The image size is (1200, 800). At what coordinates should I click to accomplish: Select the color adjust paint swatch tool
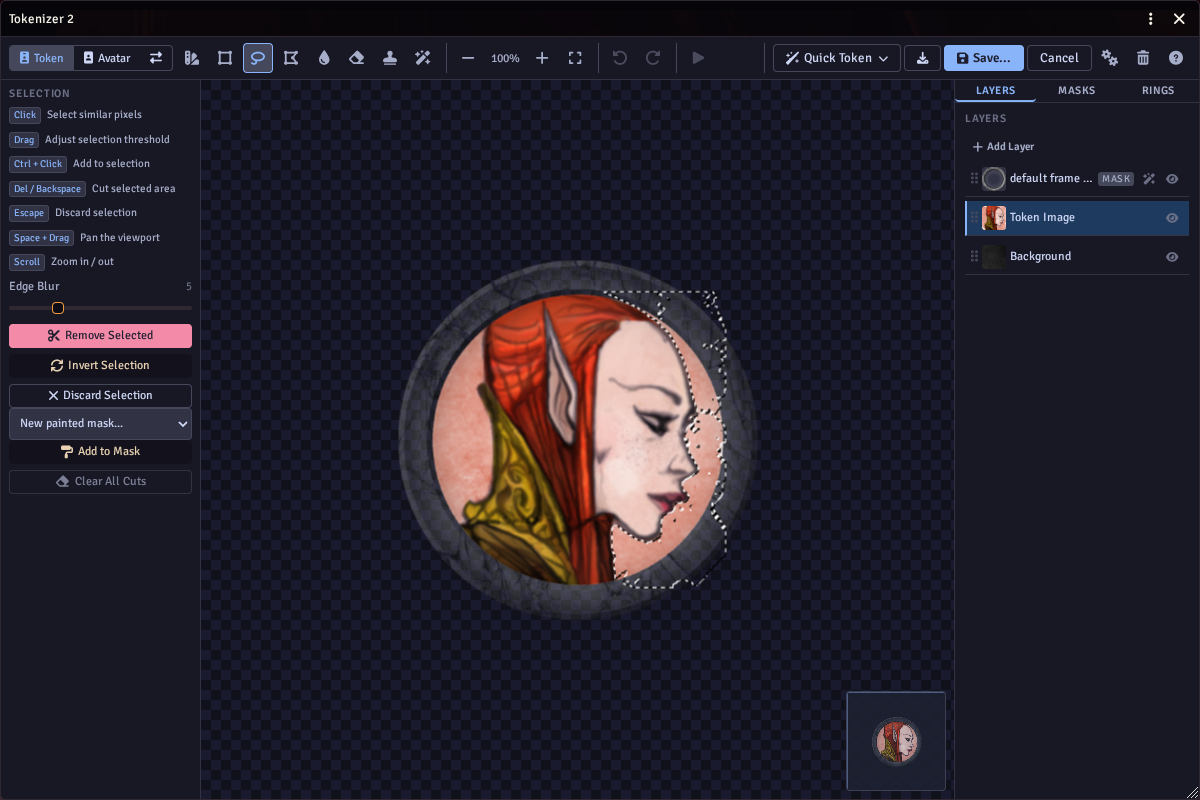click(192, 58)
